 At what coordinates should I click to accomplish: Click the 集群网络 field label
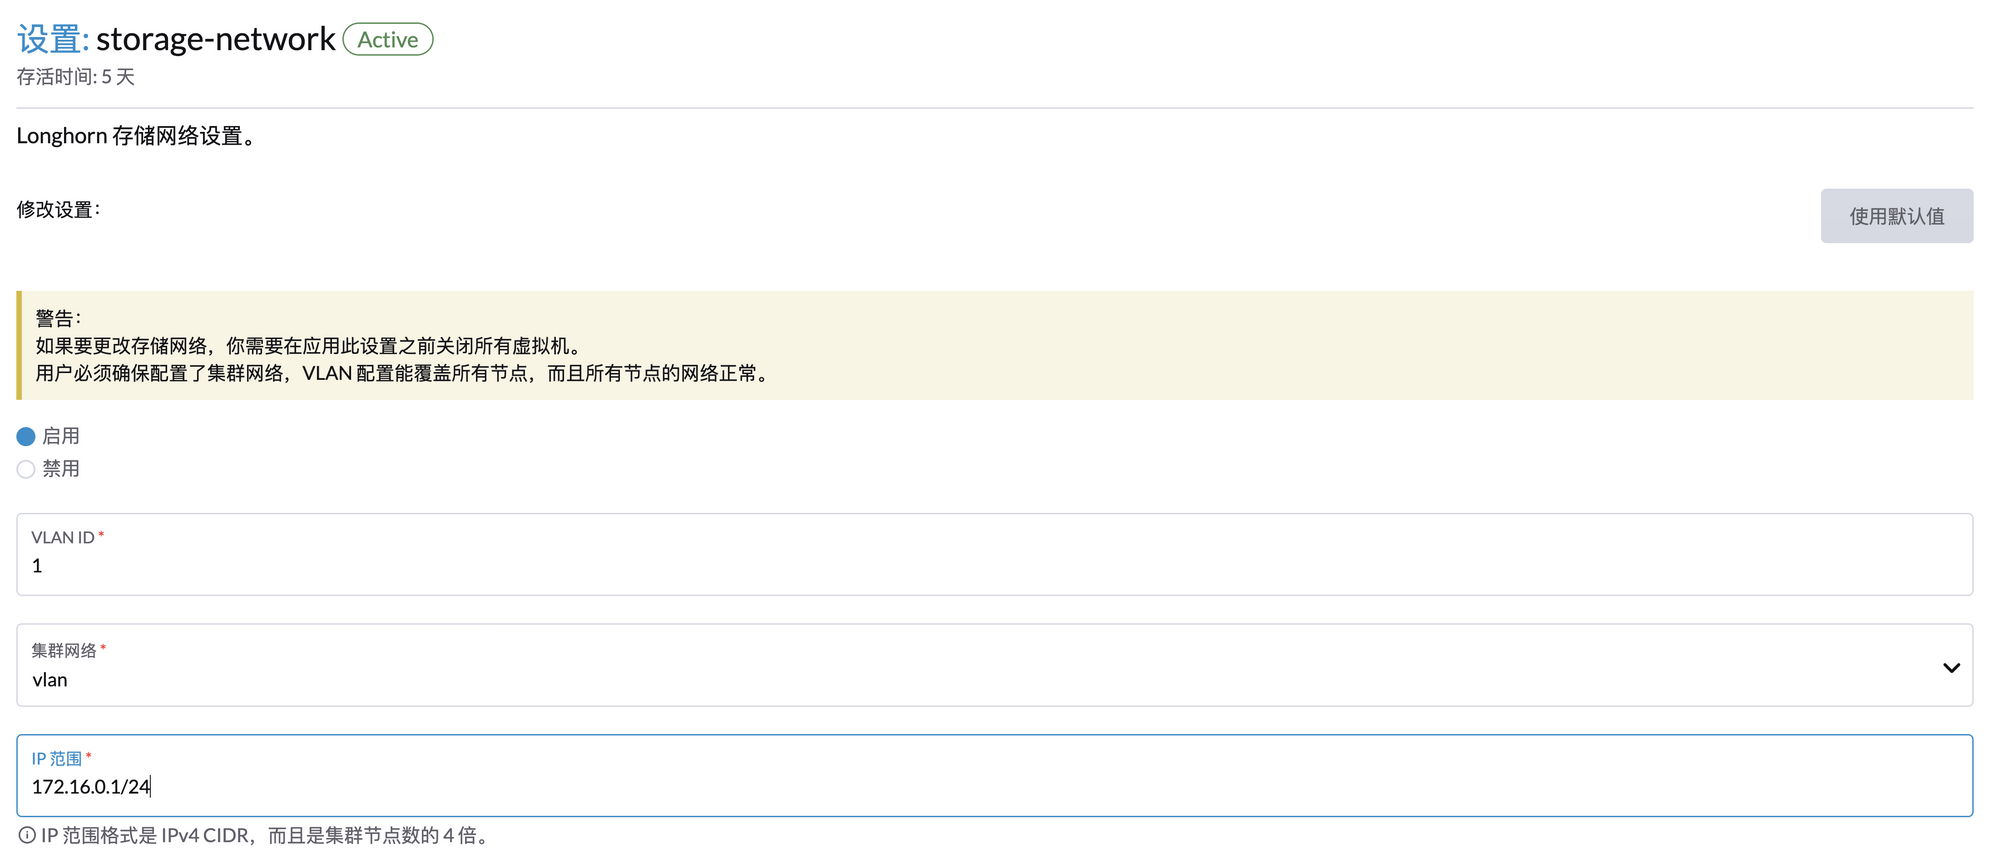pyautogui.click(x=64, y=651)
